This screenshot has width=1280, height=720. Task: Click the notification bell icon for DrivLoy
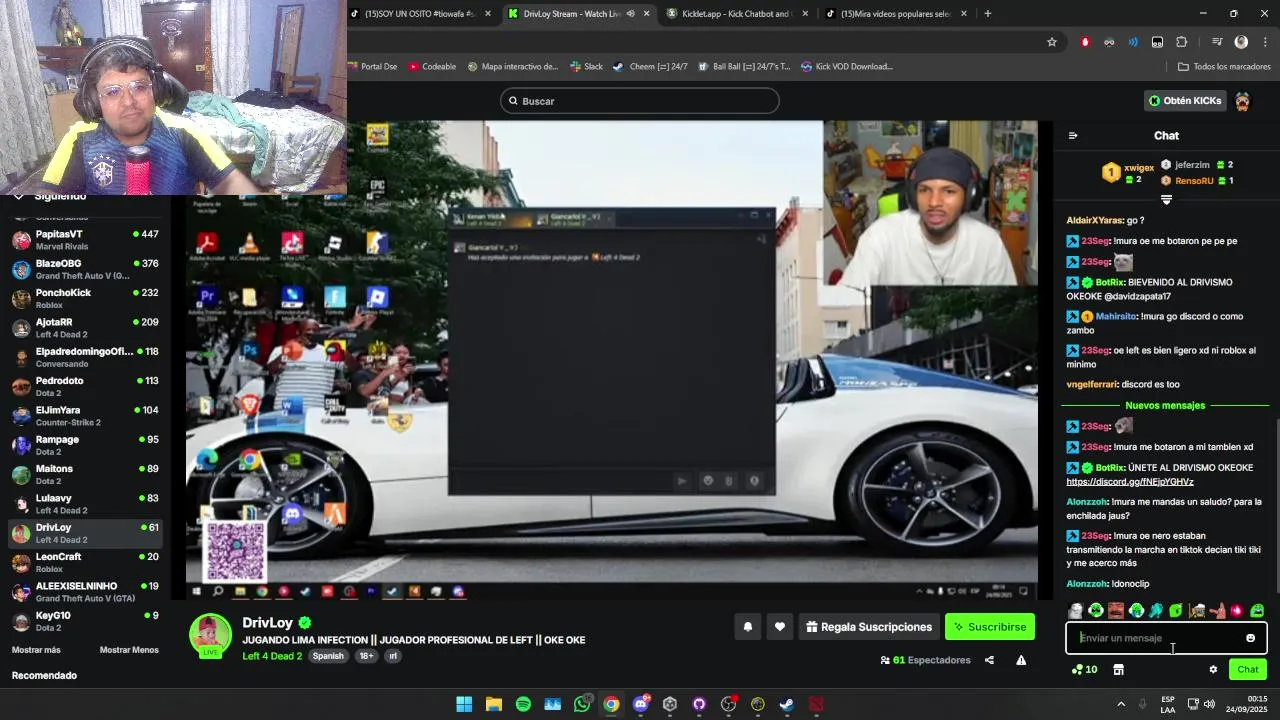(747, 627)
